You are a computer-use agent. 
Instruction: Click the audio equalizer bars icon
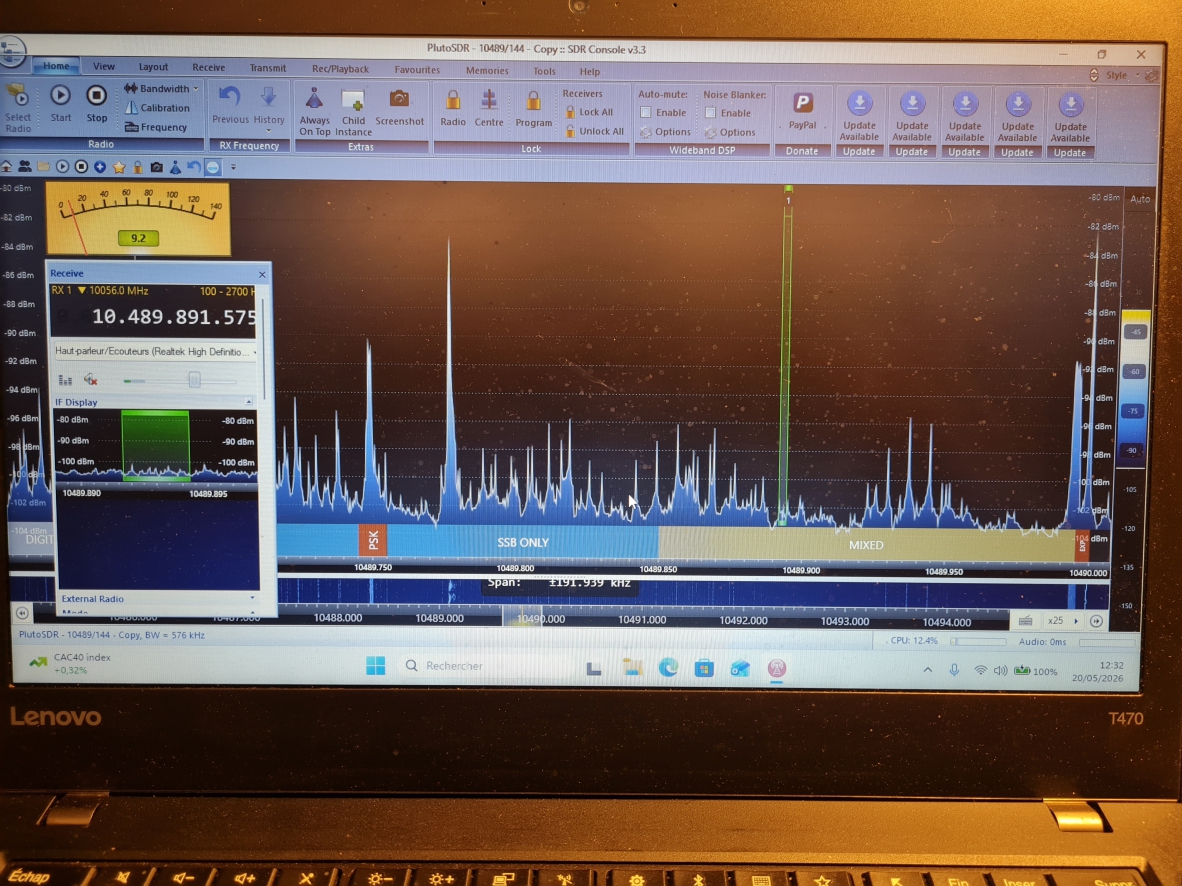66,379
